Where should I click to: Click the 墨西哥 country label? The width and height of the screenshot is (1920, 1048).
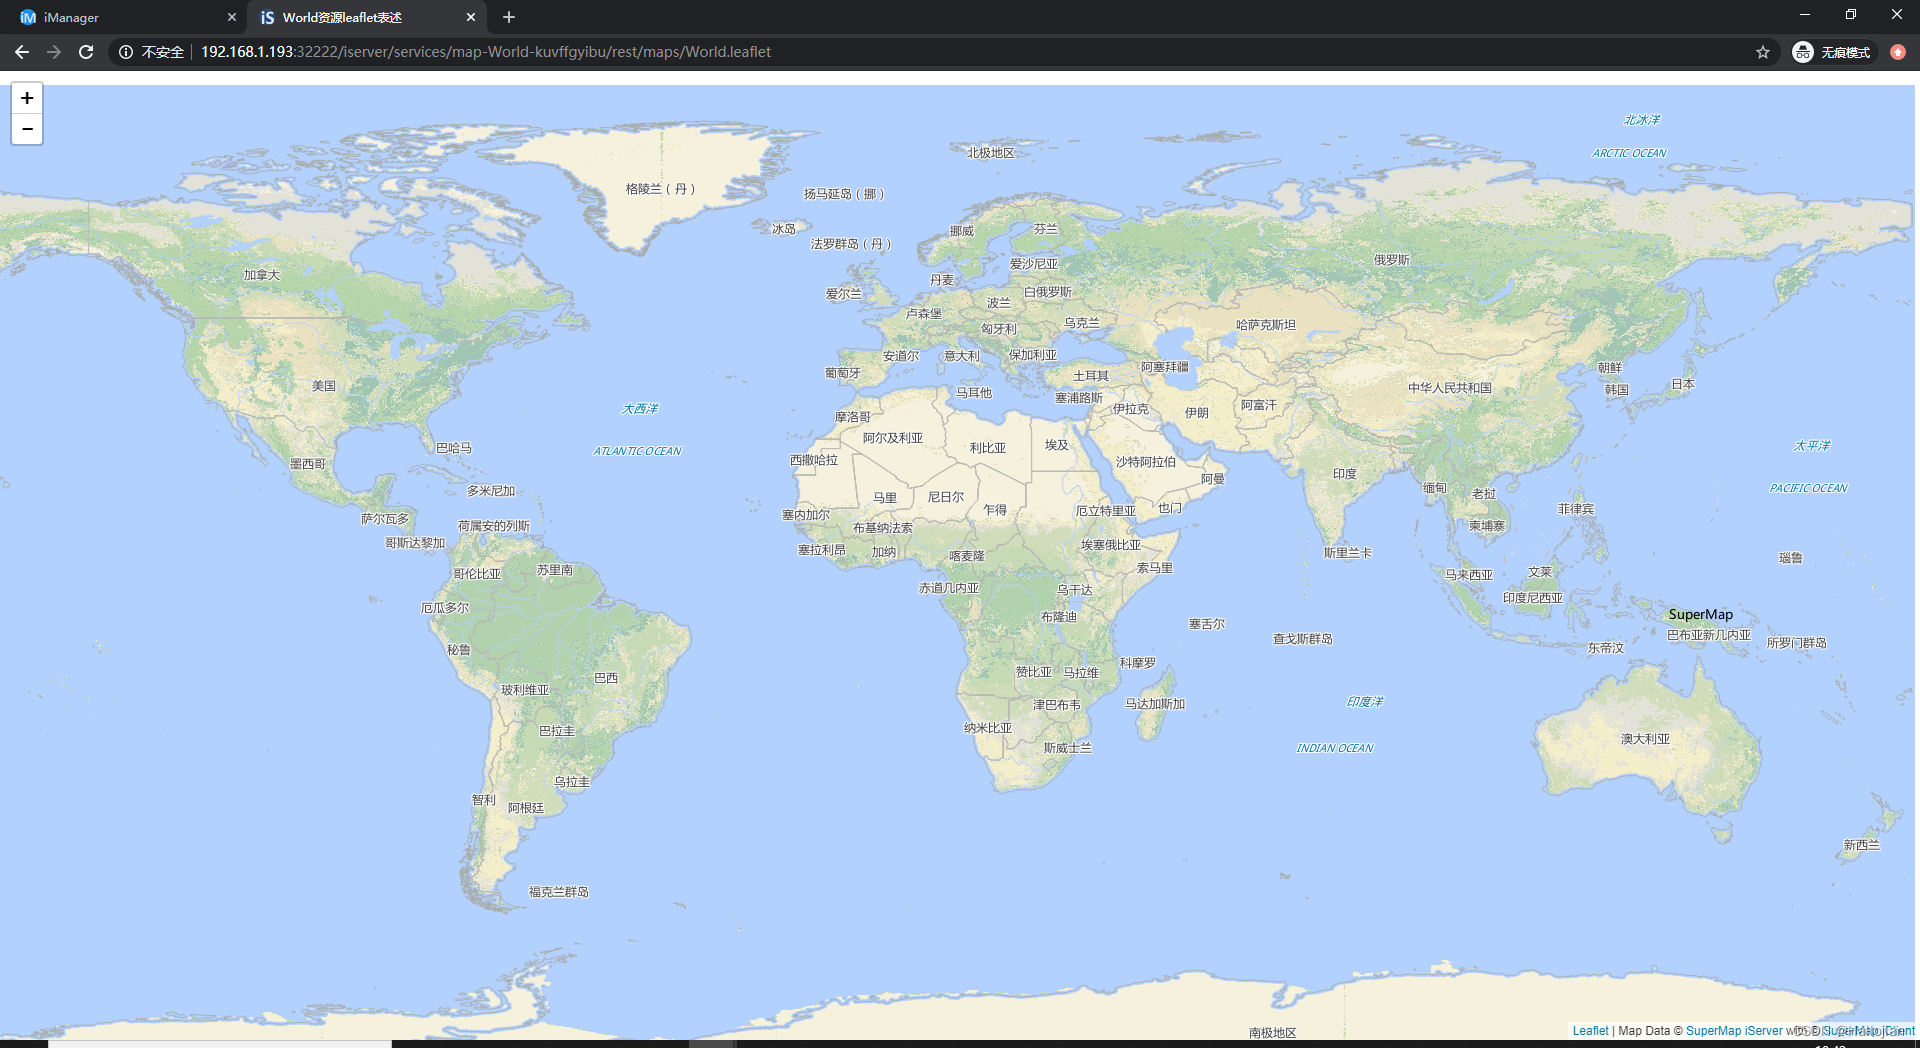[308, 464]
